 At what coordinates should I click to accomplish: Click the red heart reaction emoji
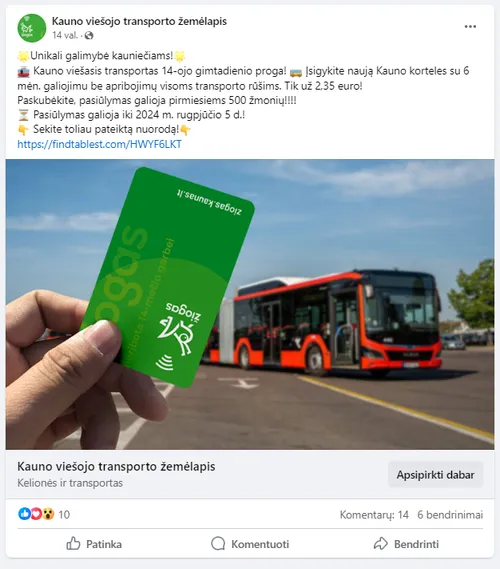(36, 514)
